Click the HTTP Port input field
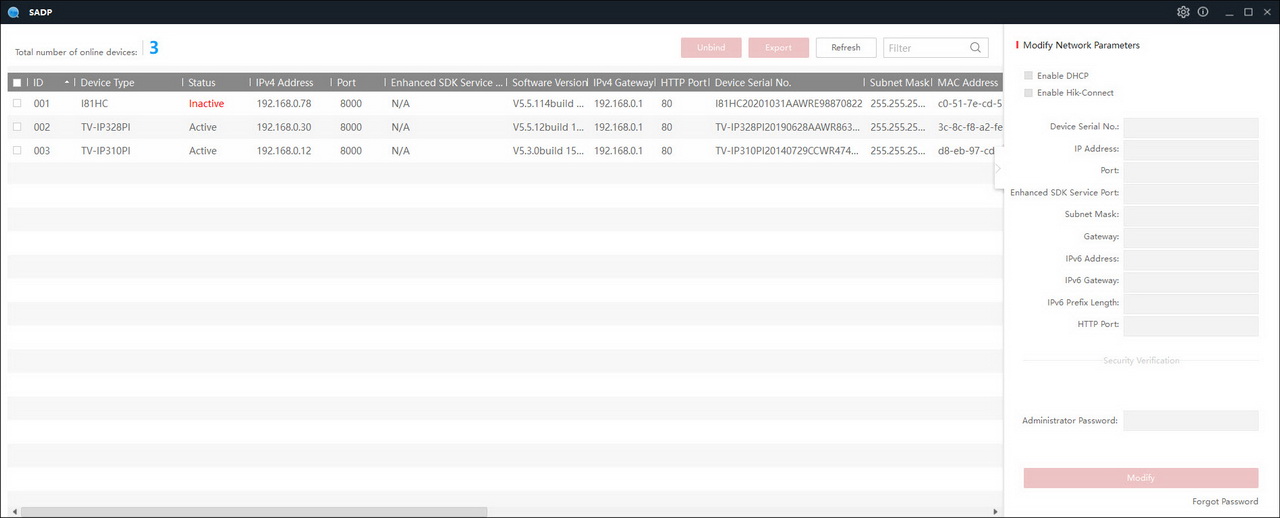Screen dimensions: 1280x518 [1191, 325]
